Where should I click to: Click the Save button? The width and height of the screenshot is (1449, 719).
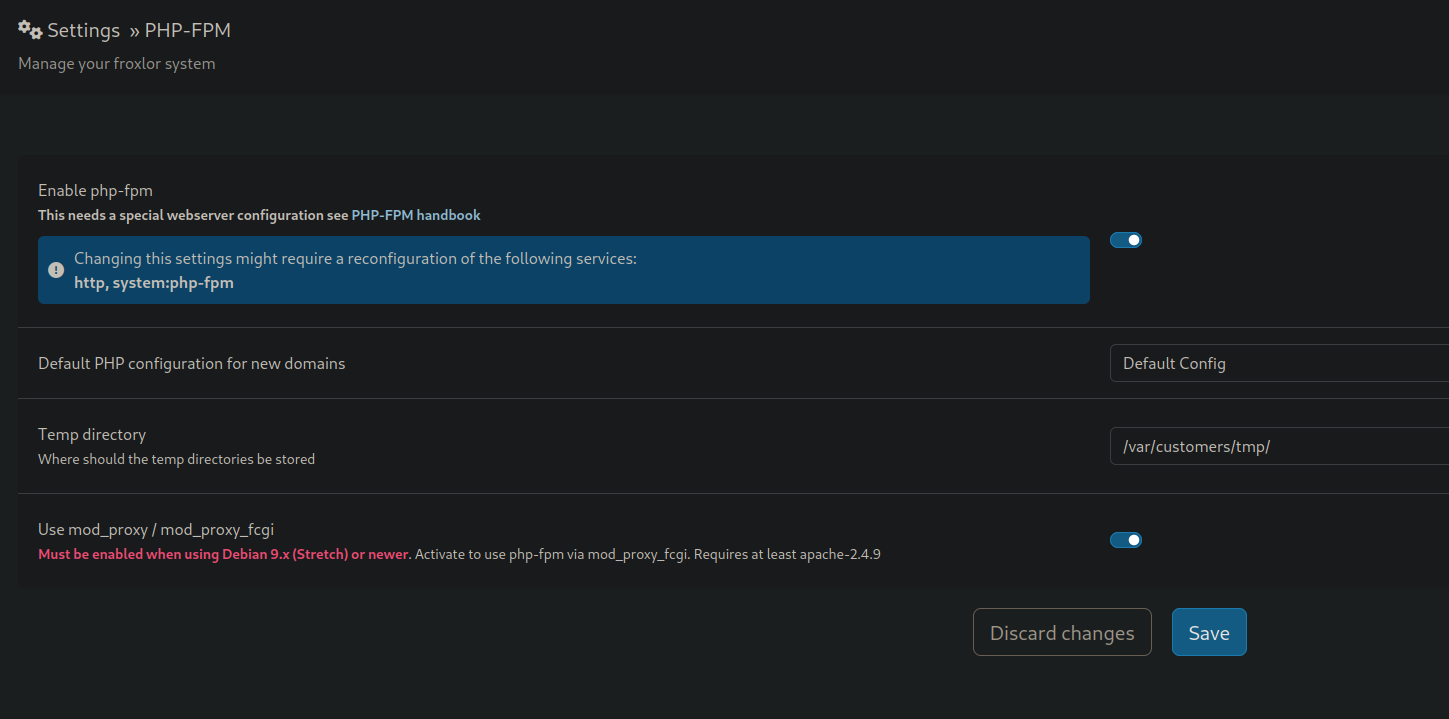[x=1208, y=632]
